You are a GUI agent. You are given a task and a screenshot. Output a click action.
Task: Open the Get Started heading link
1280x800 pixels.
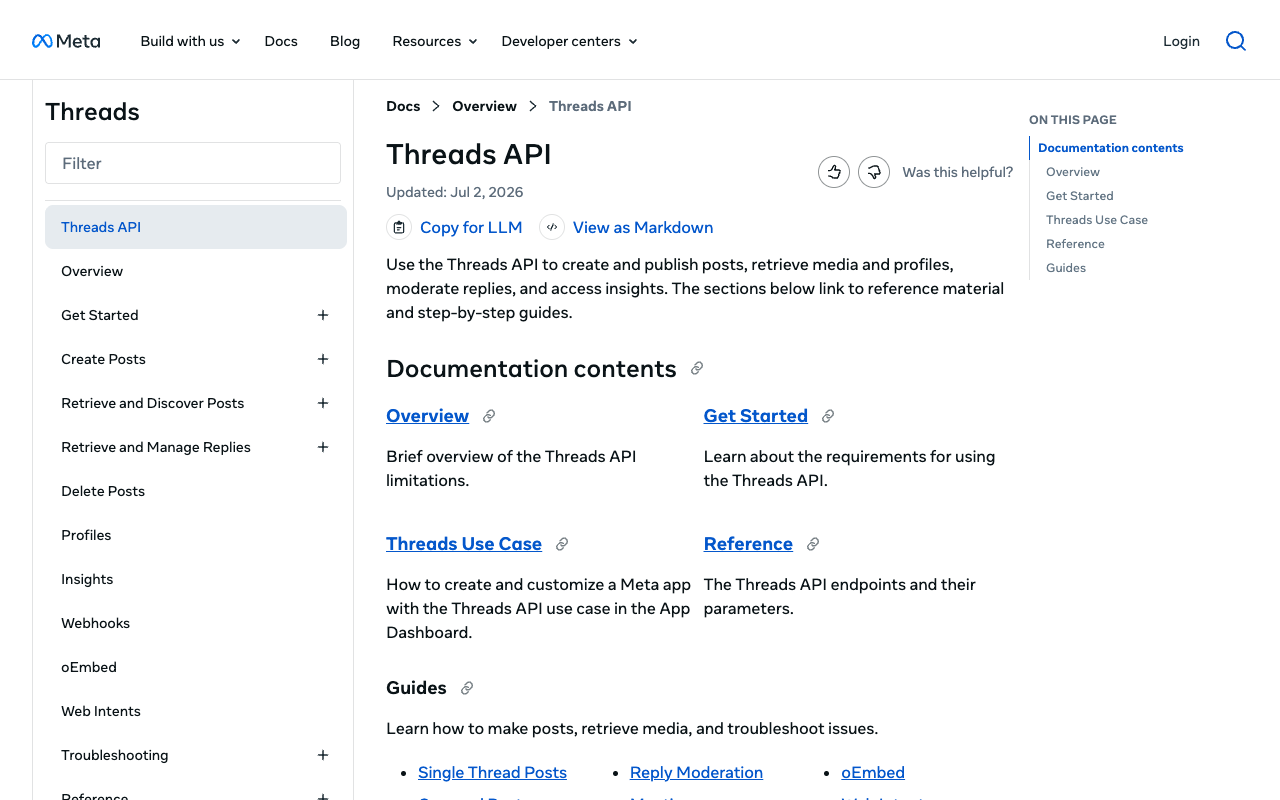(x=755, y=416)
